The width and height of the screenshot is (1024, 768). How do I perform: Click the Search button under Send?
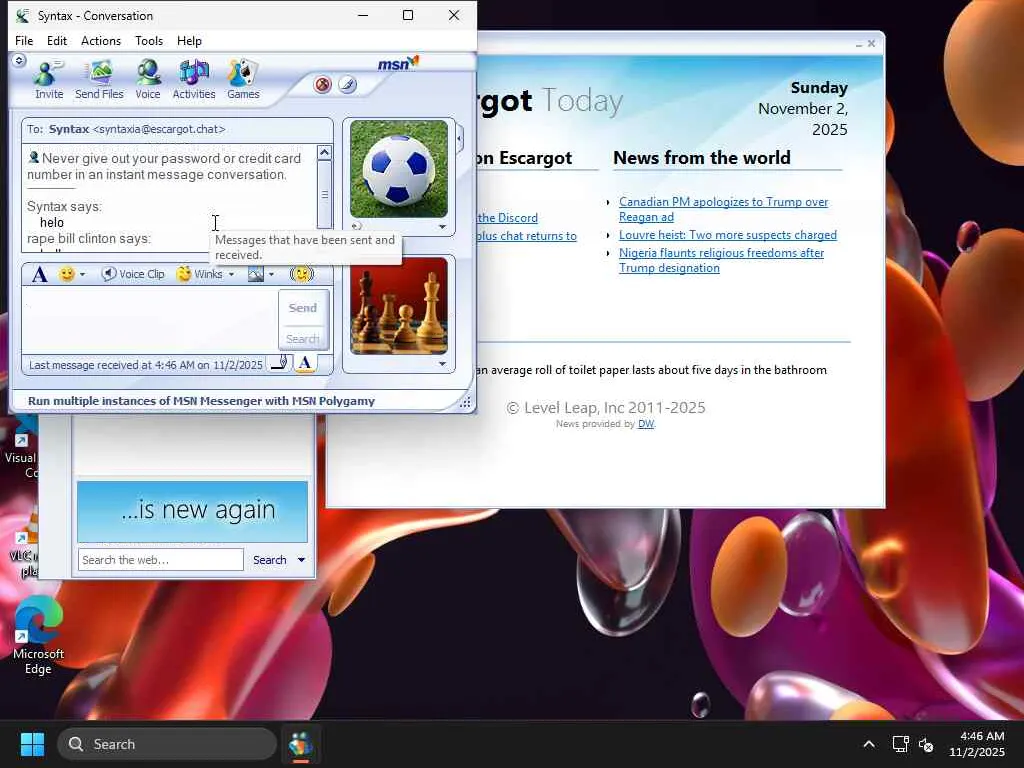[x=303, y=338]
